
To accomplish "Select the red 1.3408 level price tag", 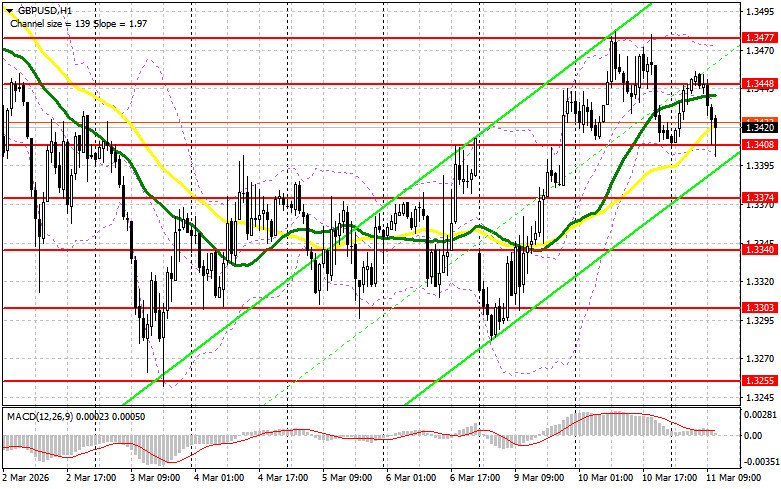I will [x=759, y=145].
